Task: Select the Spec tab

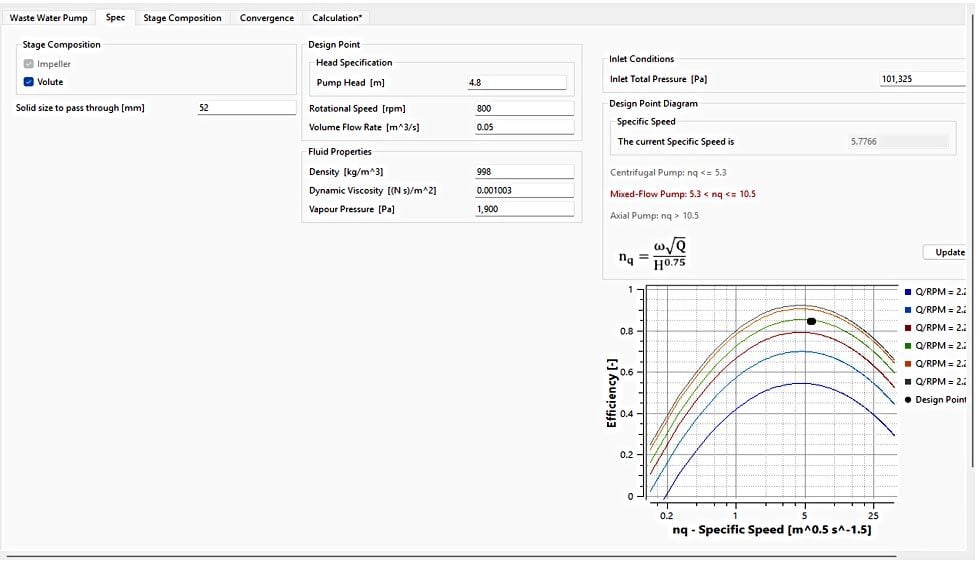Action: pyautogui.click(x=116, y=17)
